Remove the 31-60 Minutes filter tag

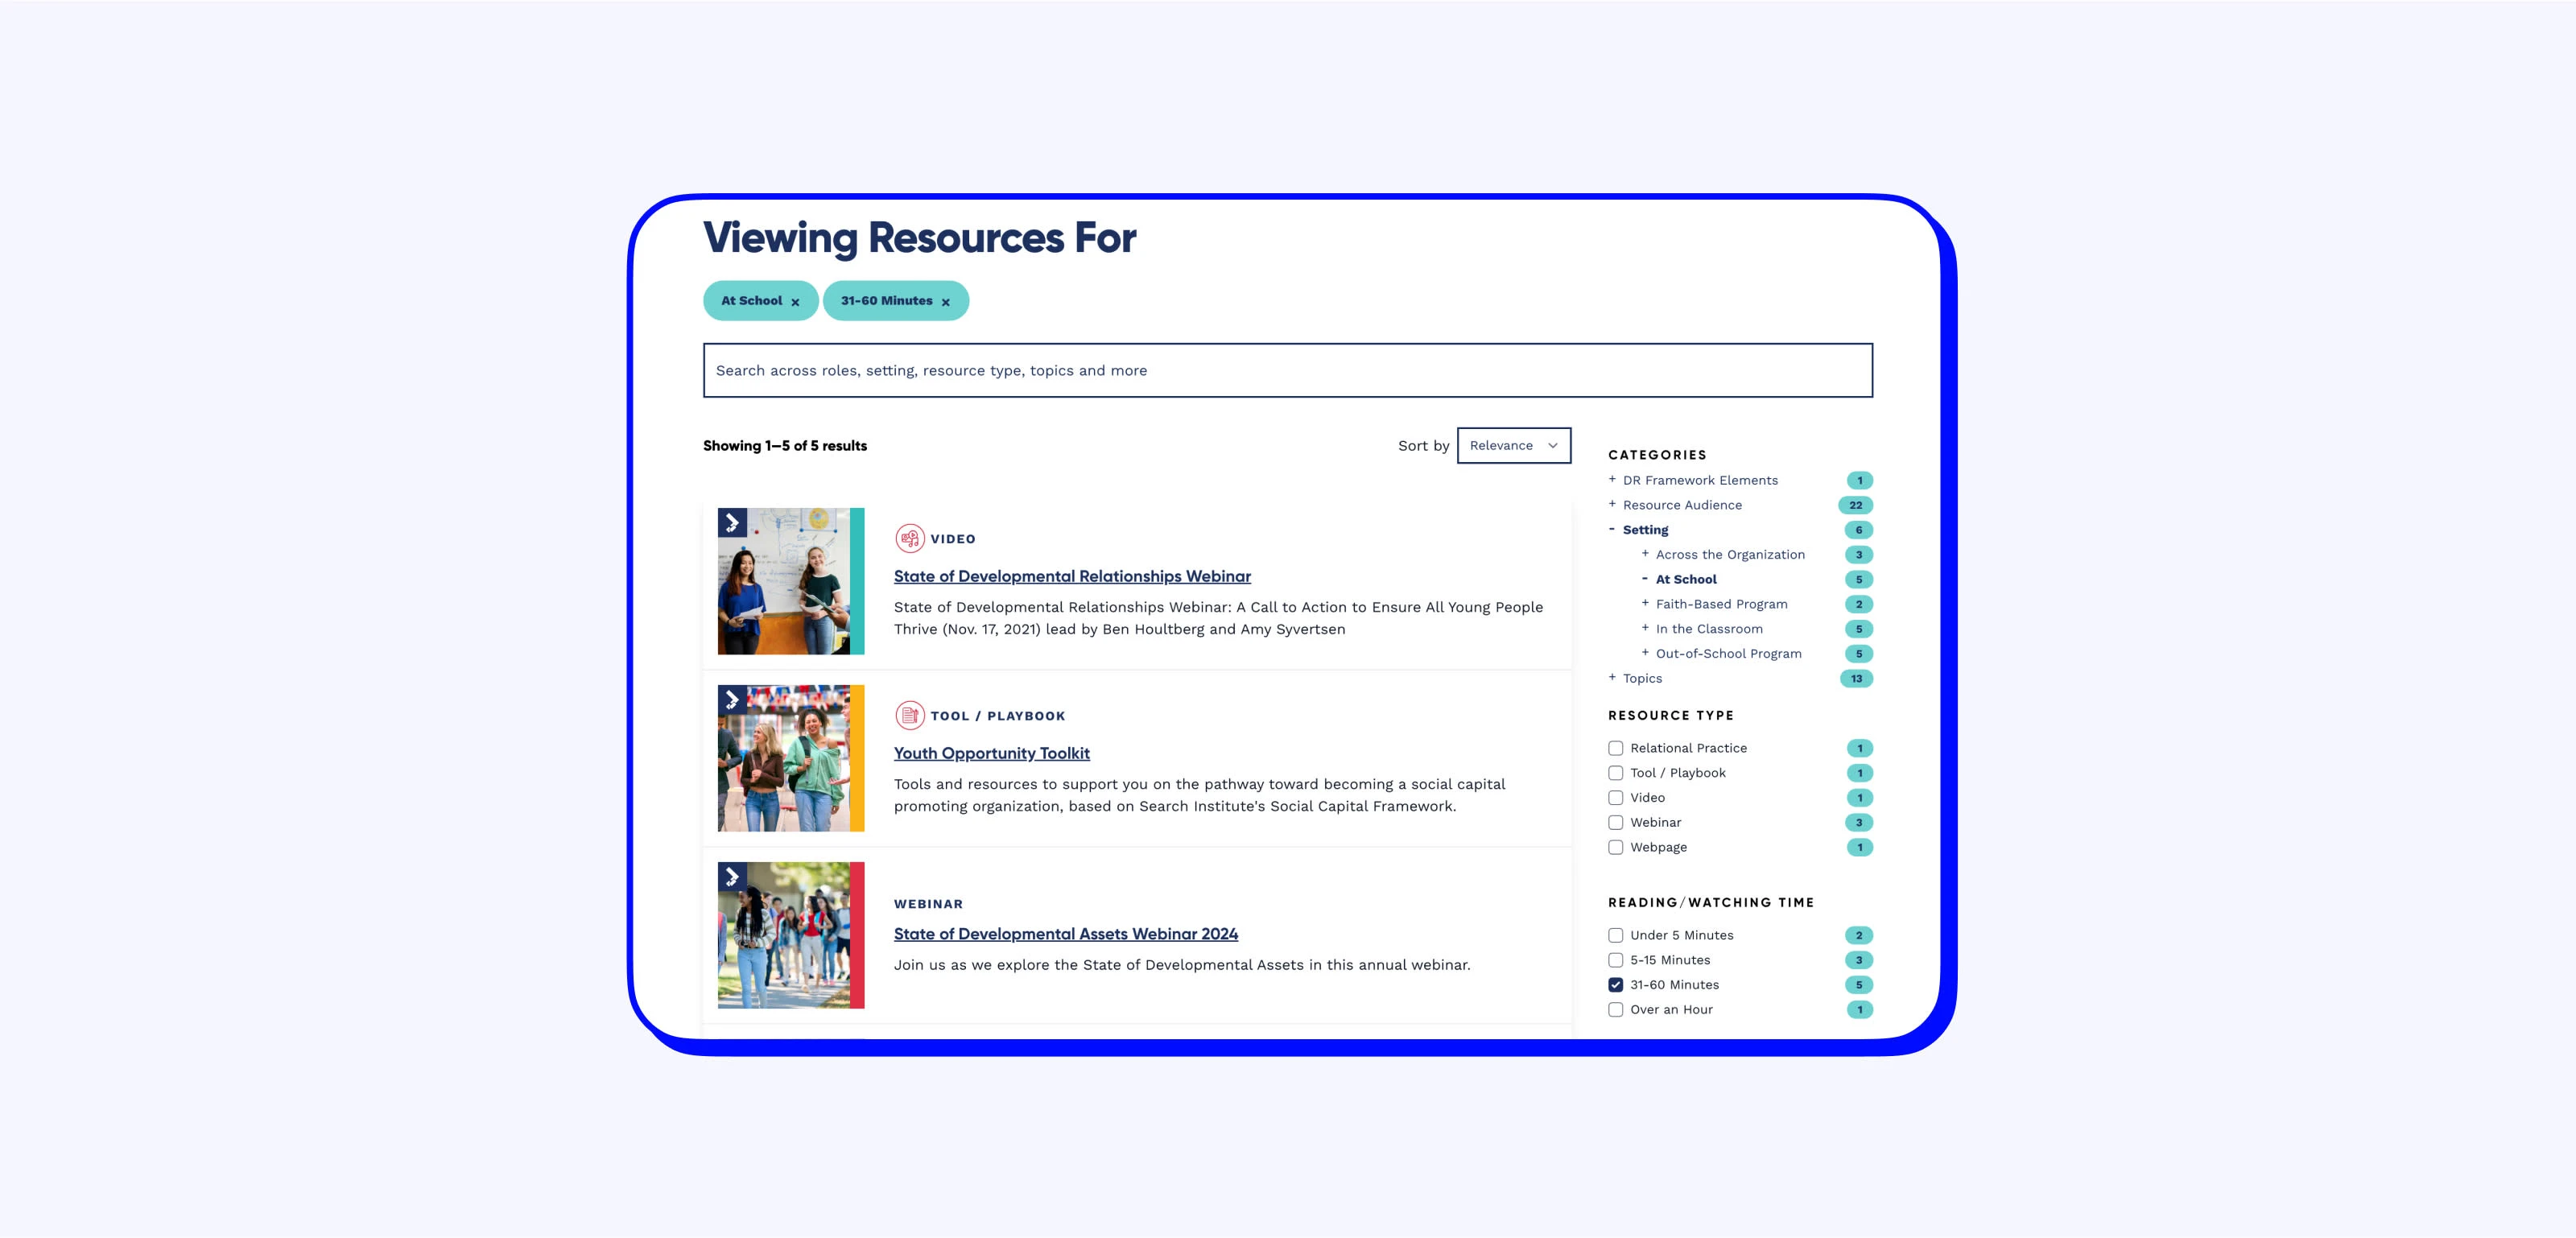[x=945, y=302]
